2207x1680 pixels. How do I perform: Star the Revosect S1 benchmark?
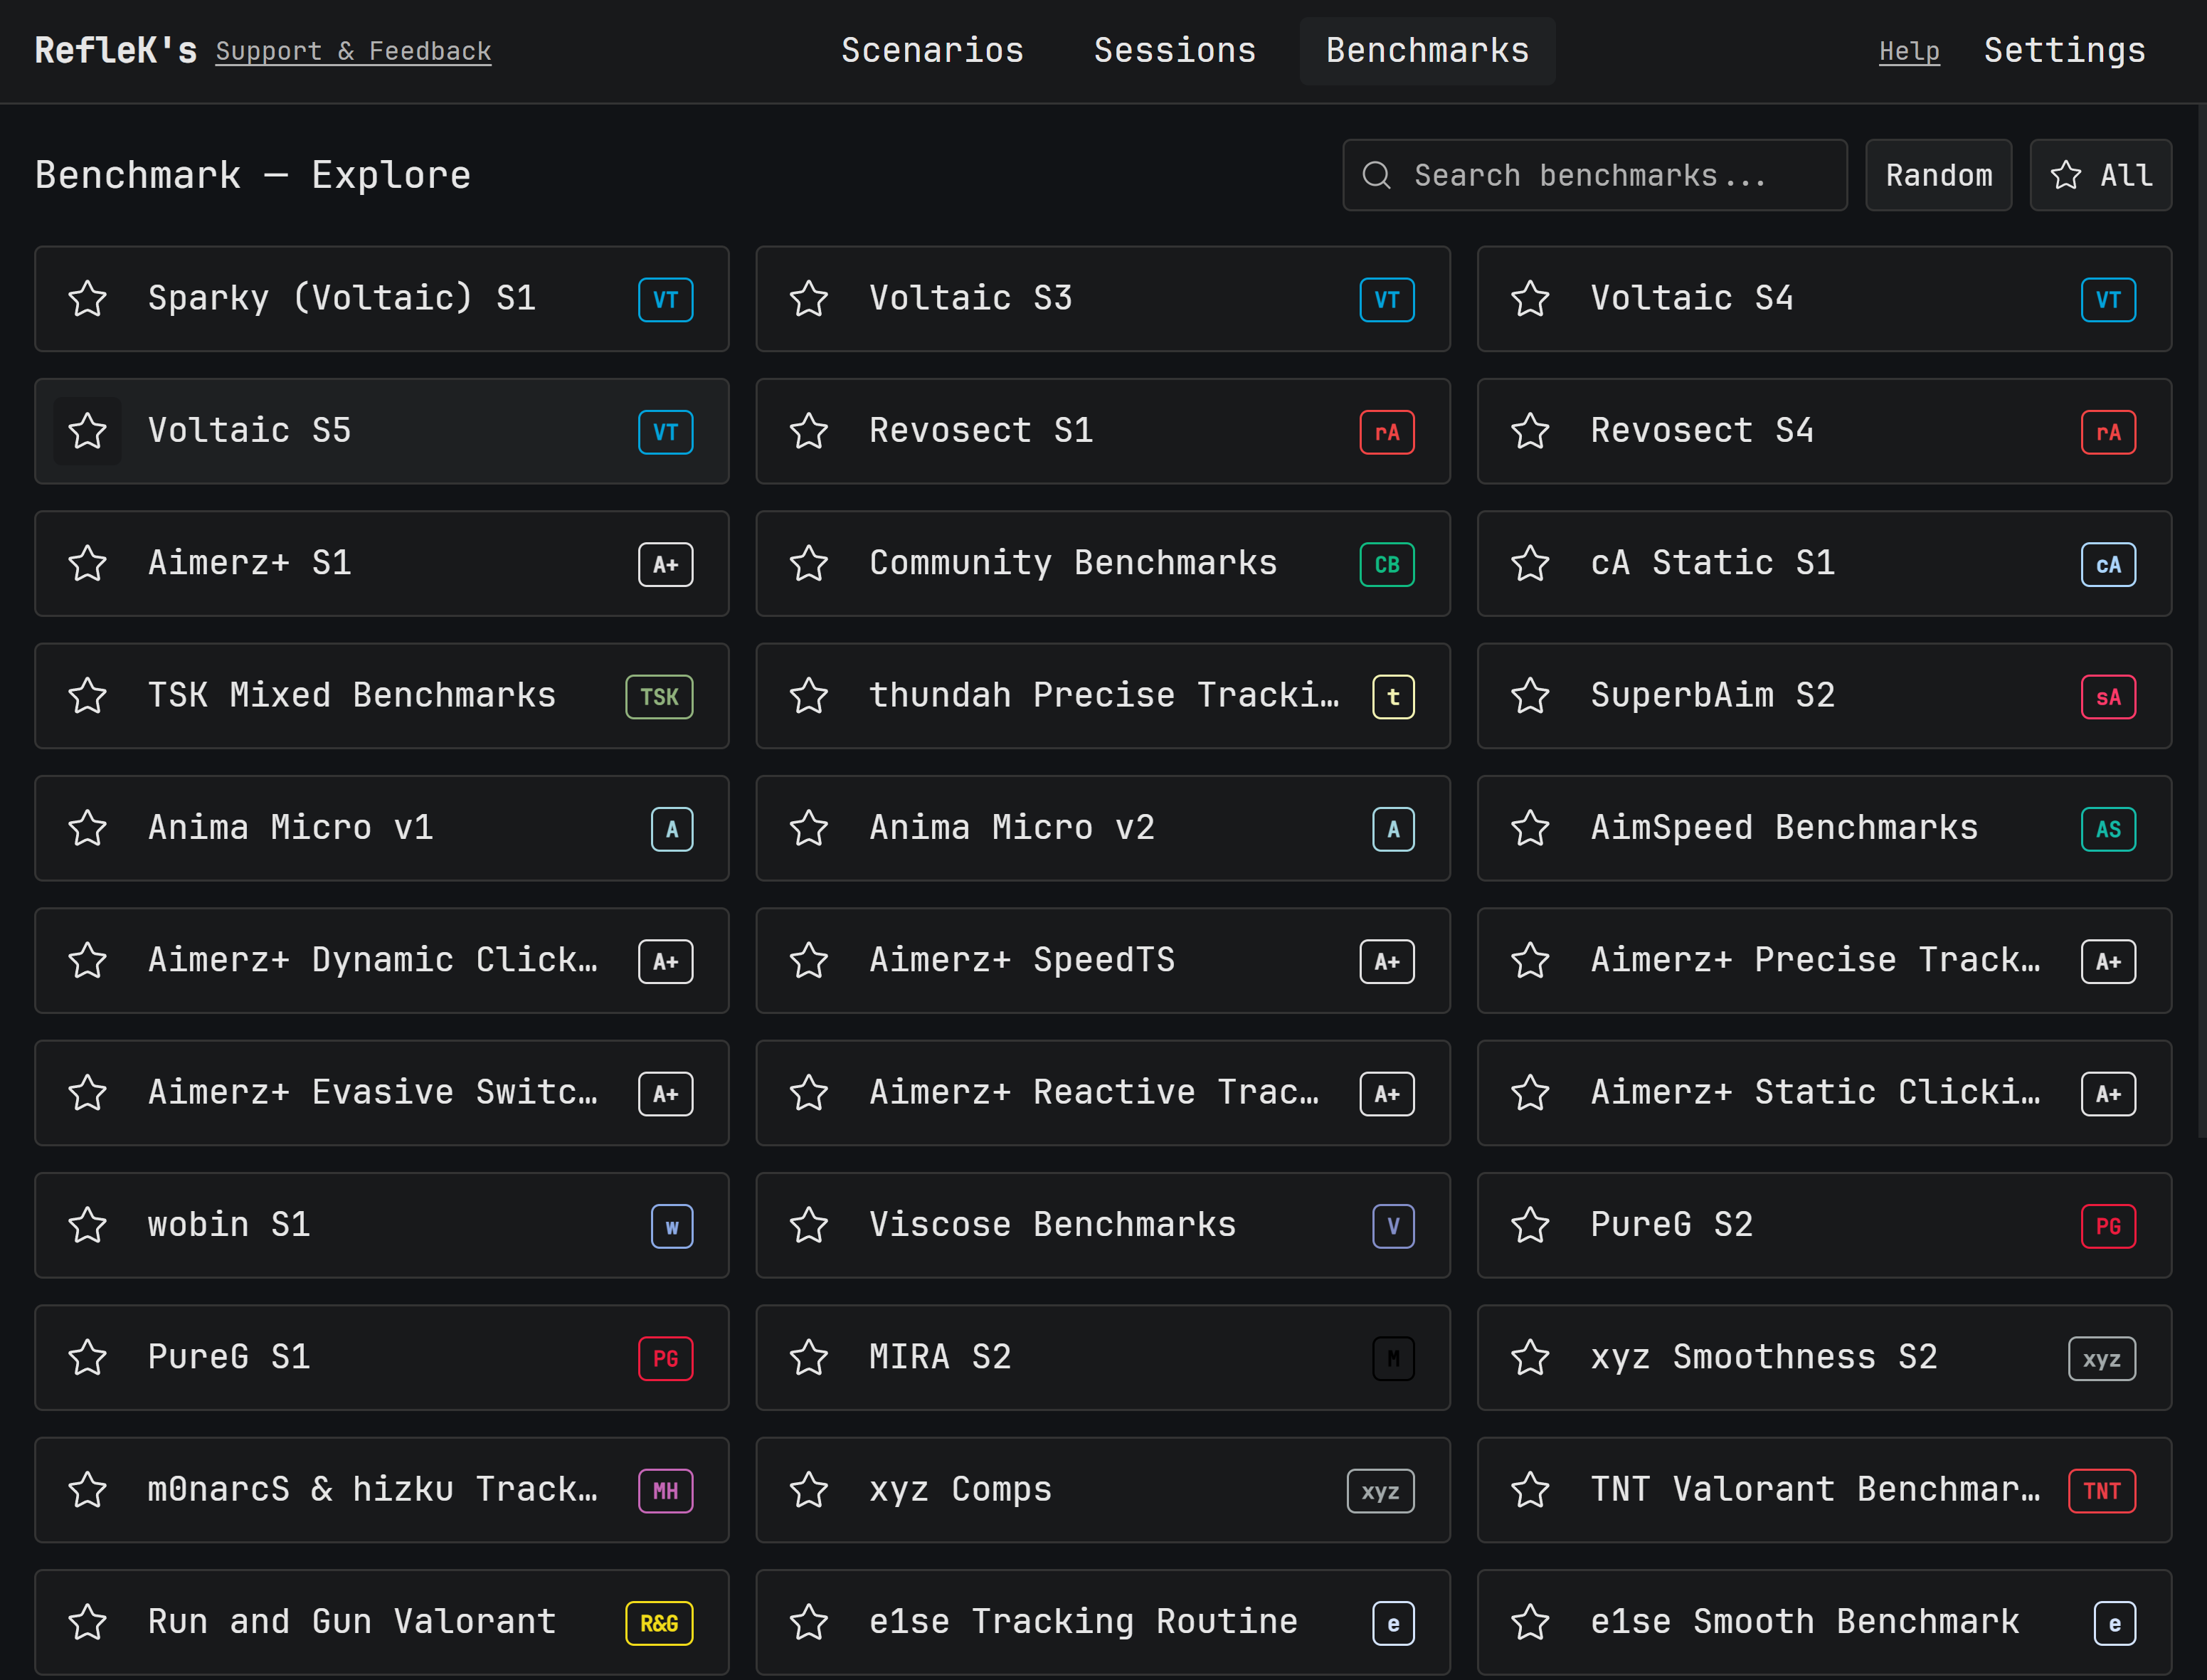809,431
